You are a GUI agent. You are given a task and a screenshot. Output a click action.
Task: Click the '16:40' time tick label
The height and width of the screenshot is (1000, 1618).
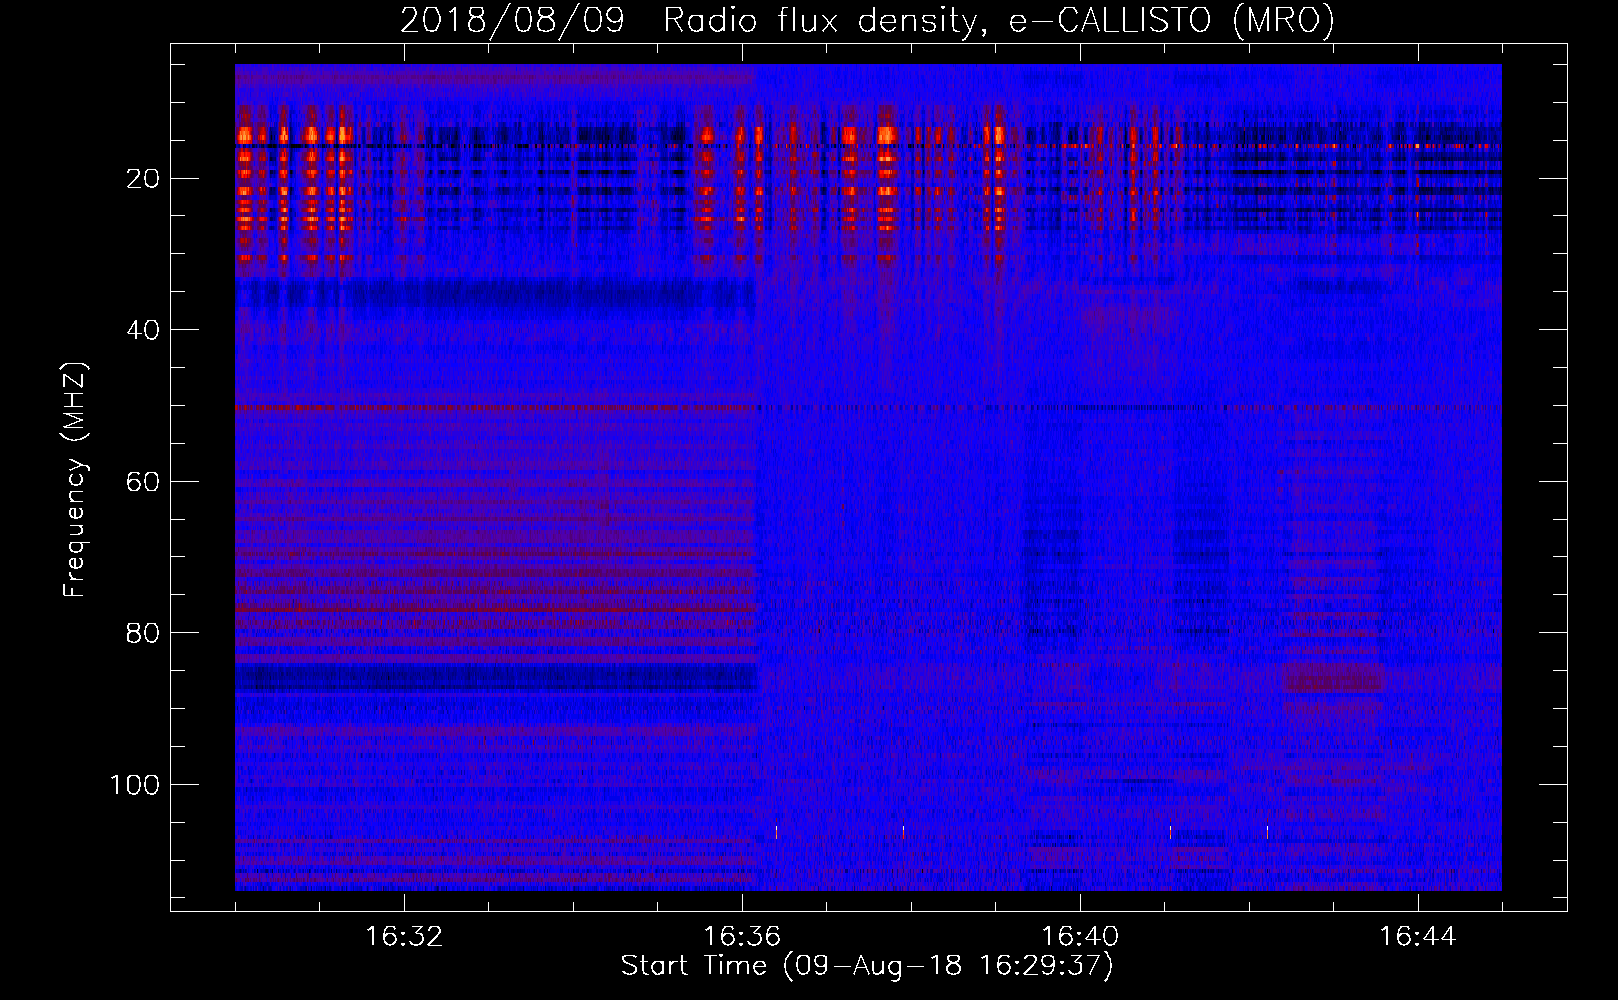coord(1080,937)
